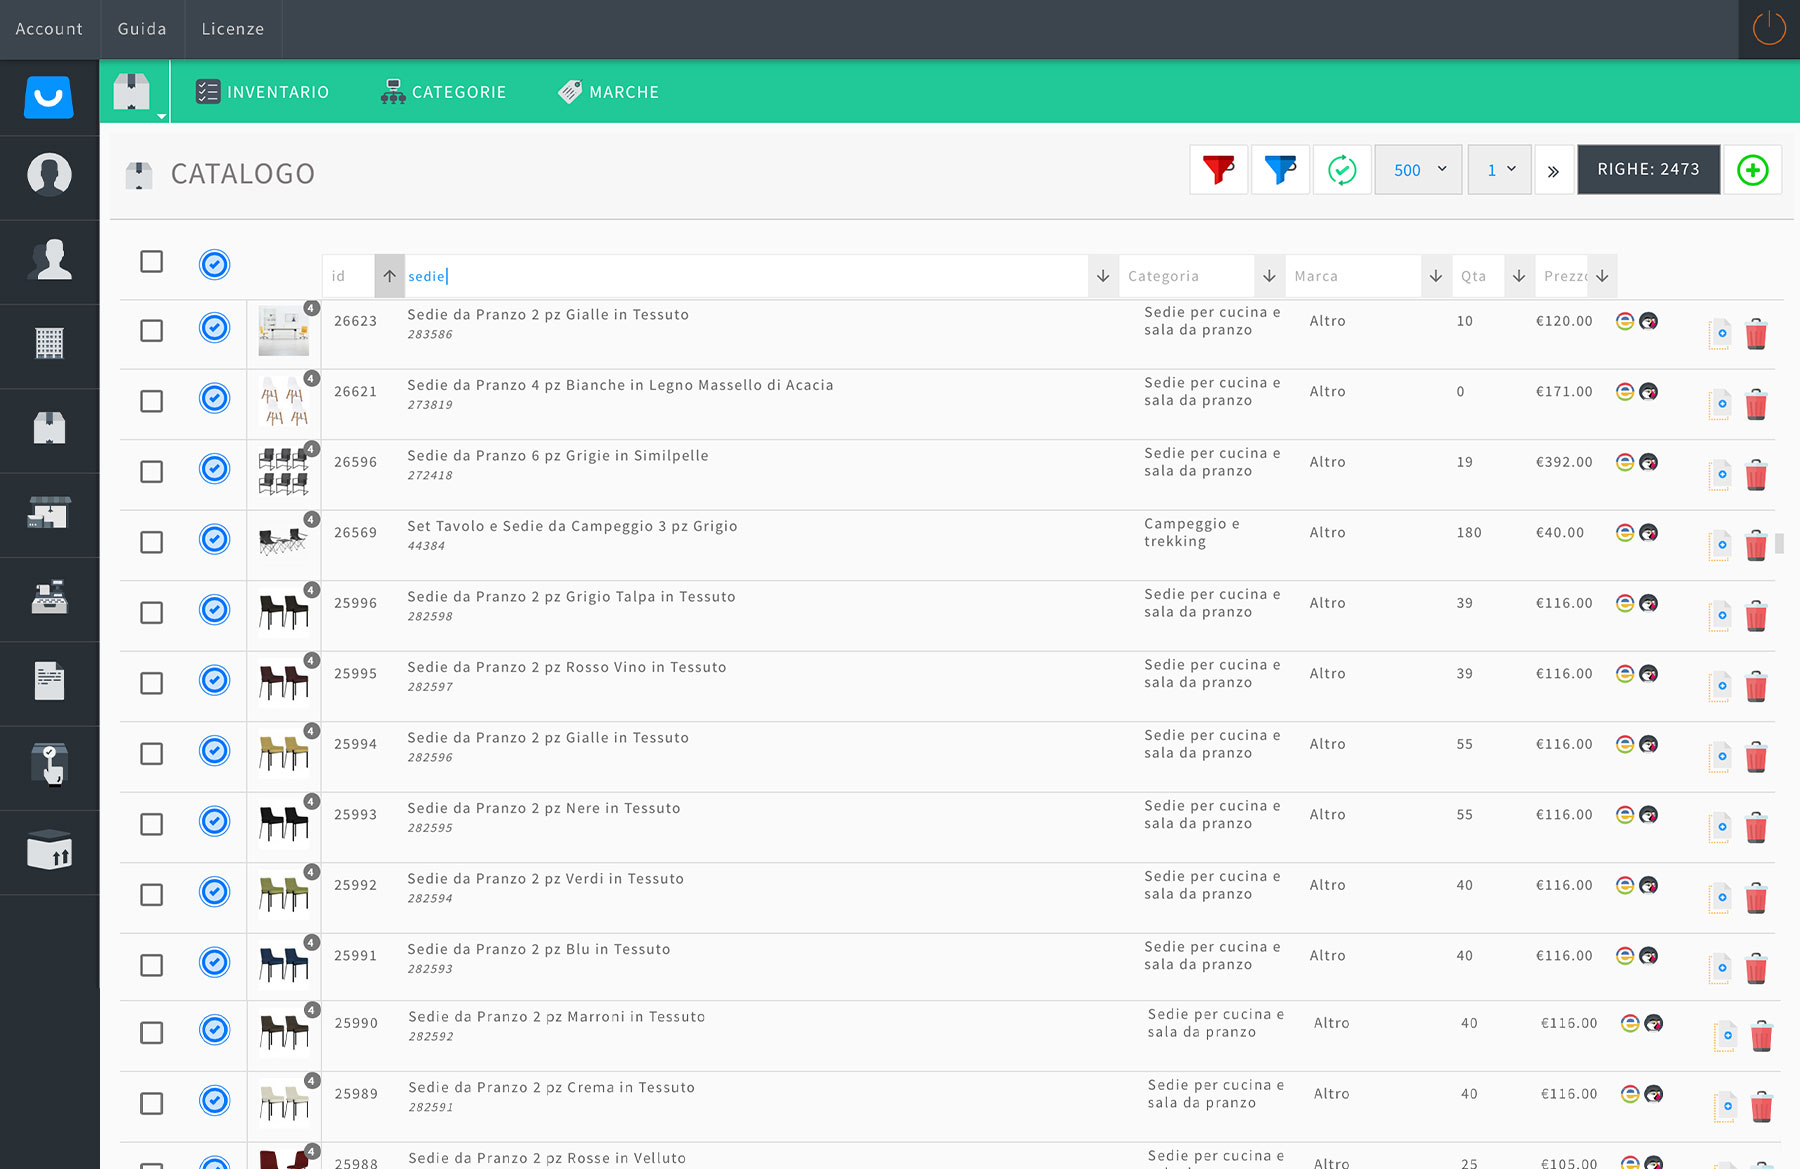Viewport: 1800px width, 1169px height.
Task: Click the eBay-colored channel icon for 26569
Action: [1625, 532]
